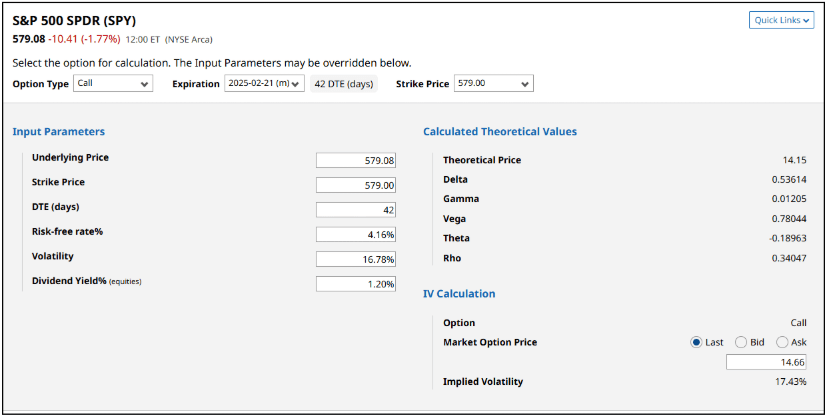Open the Strike Price 579.00 dropdown
The width and height of the screenshot is (827, 416).
pos(494,83)
